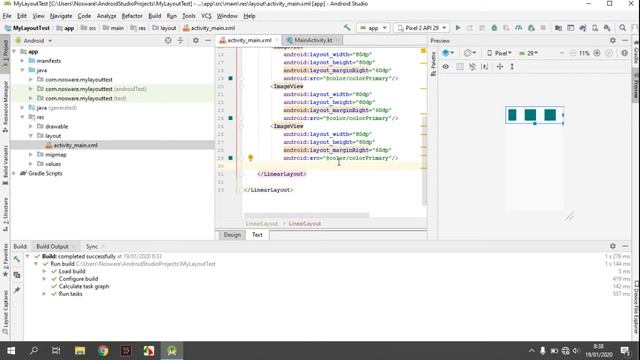This screenshot has height=360, width=640.
Task: Expand the Run tasks build step
Action: coord(44,294)
